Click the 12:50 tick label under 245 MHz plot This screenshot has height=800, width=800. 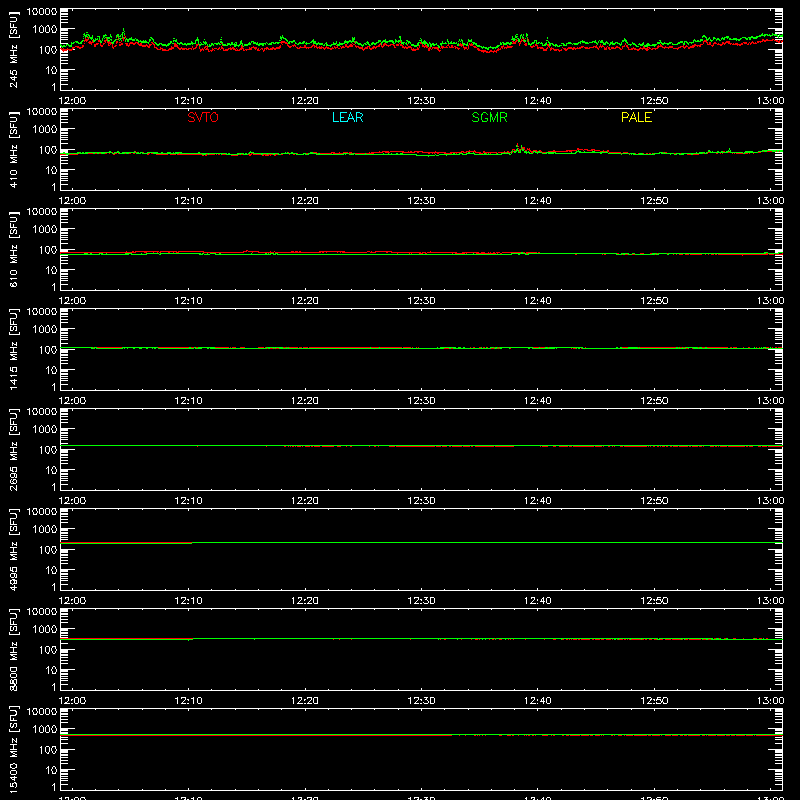pyautogui.click(x=654, y=101)
